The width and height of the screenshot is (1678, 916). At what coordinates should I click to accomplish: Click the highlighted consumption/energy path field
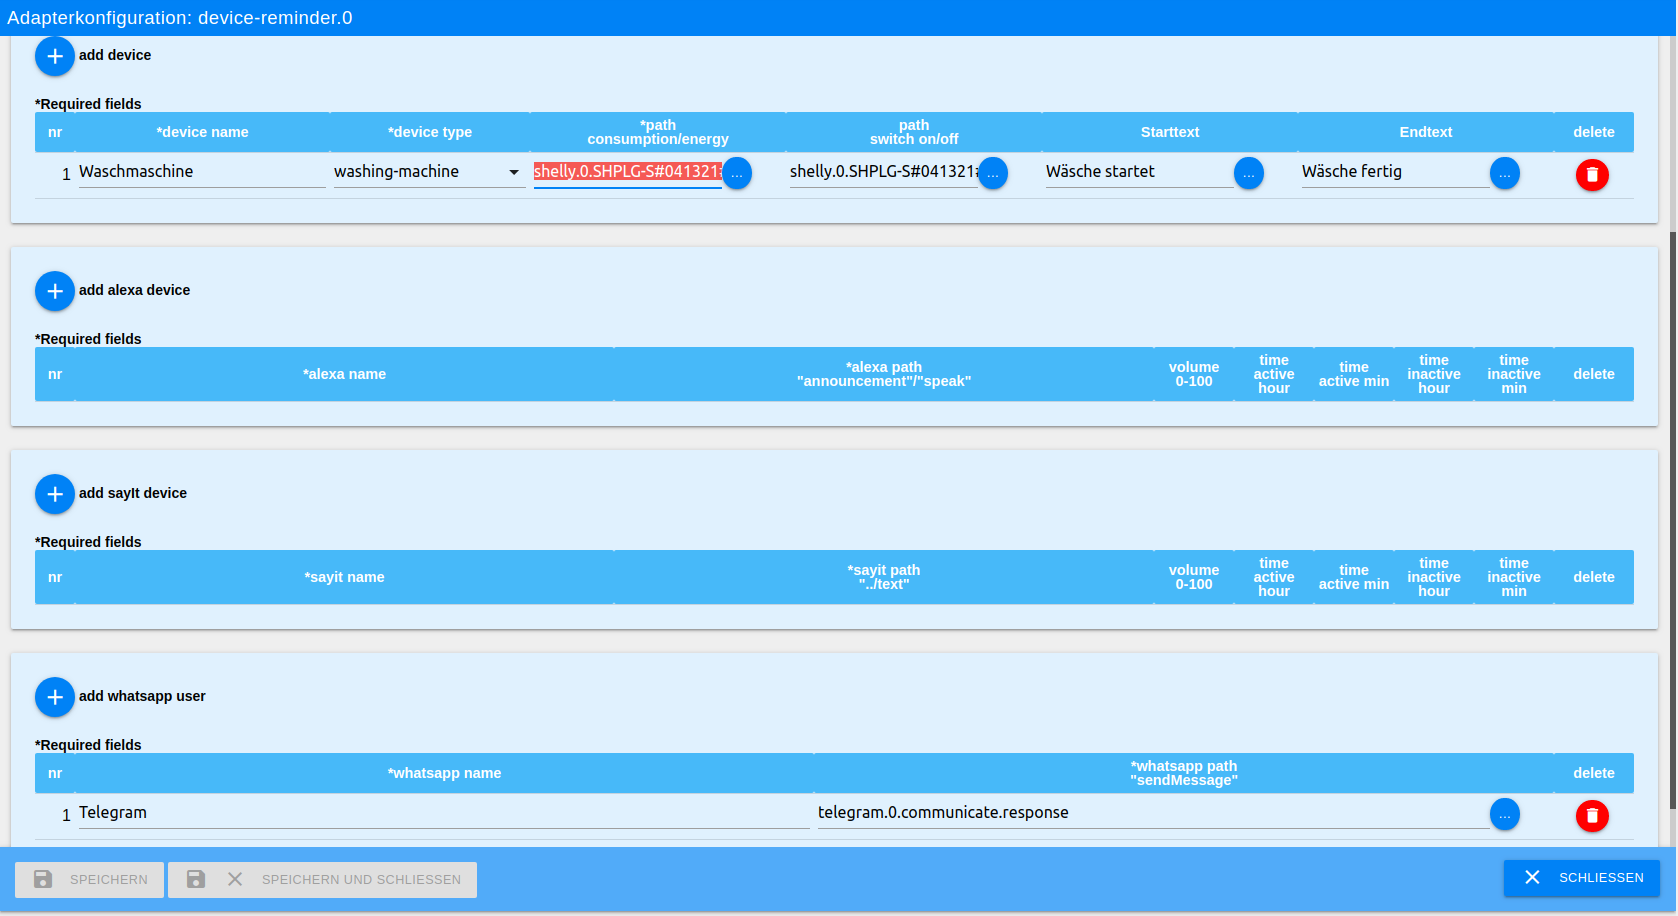pos(628,172)
